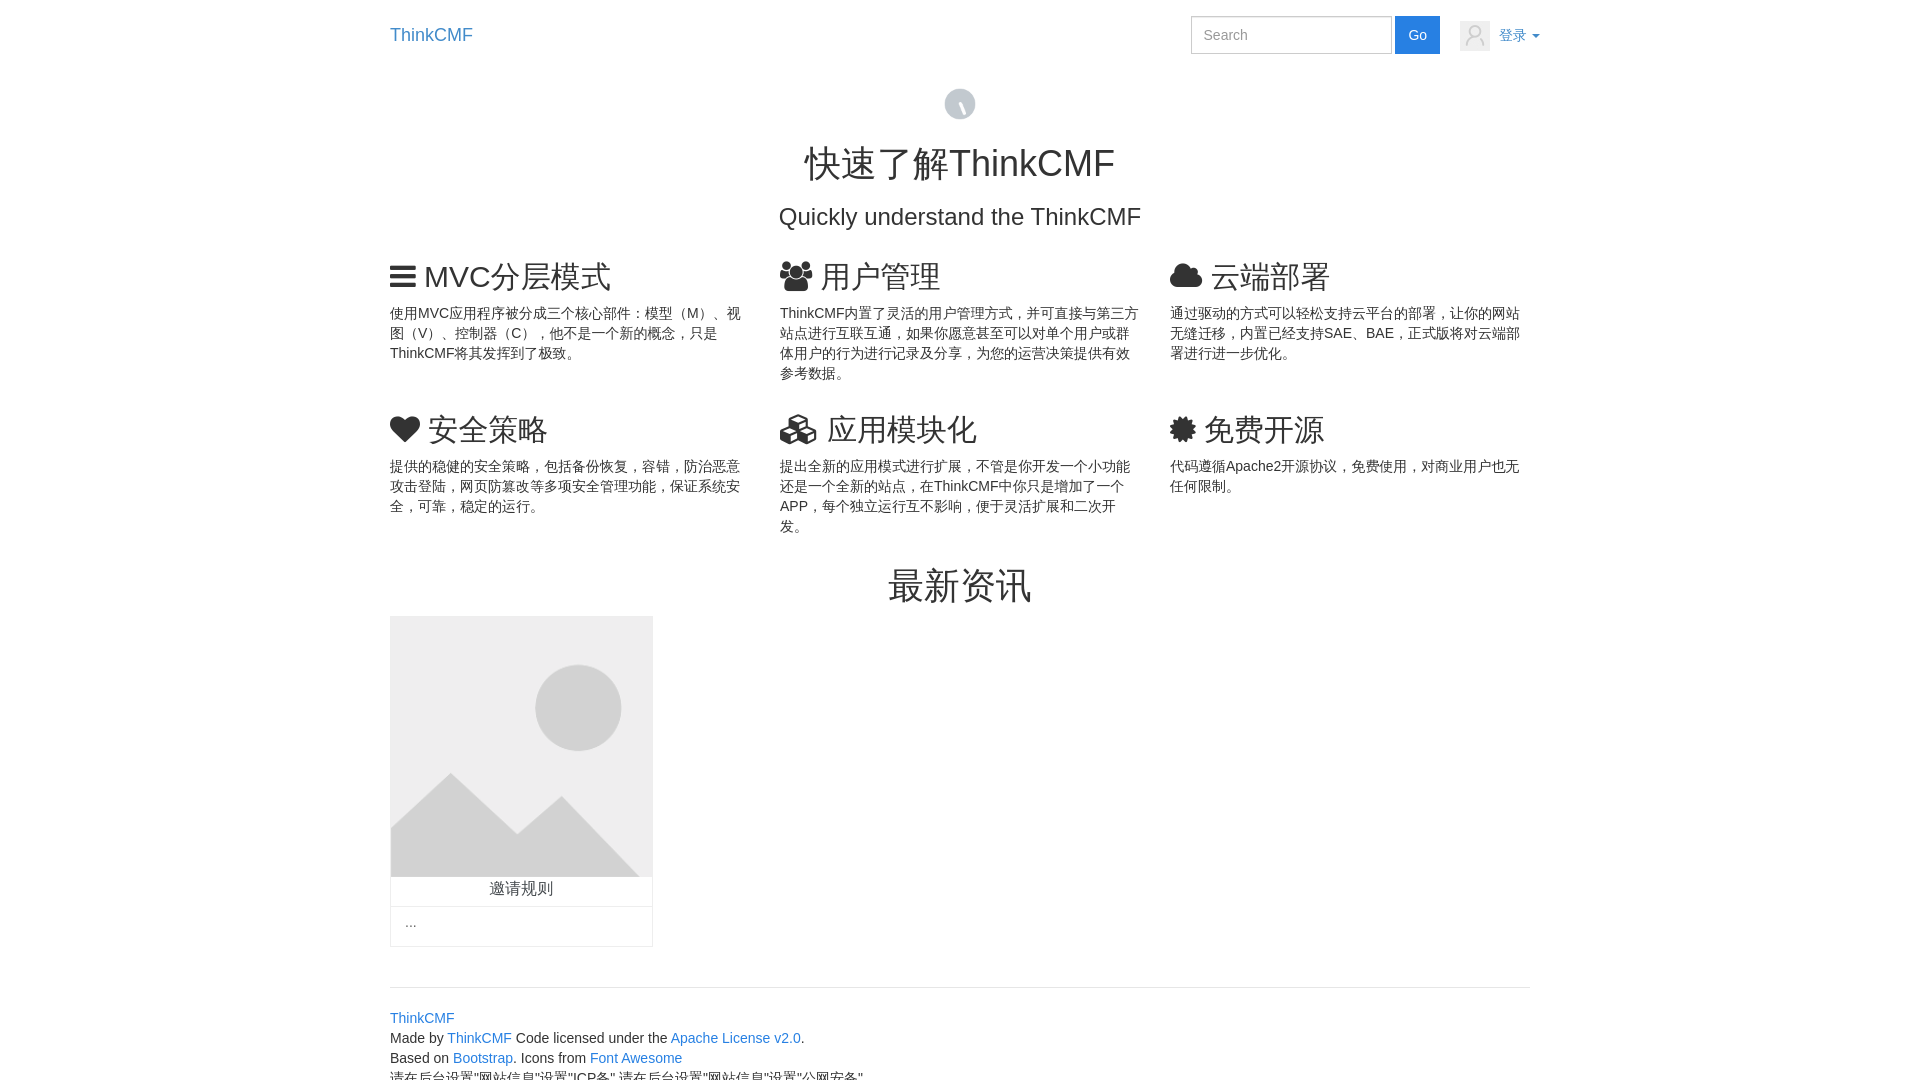Click the paragraph starting 通过驱动的方式
Screen dimensions: 1920x1080
click(x=1345, y=334)
